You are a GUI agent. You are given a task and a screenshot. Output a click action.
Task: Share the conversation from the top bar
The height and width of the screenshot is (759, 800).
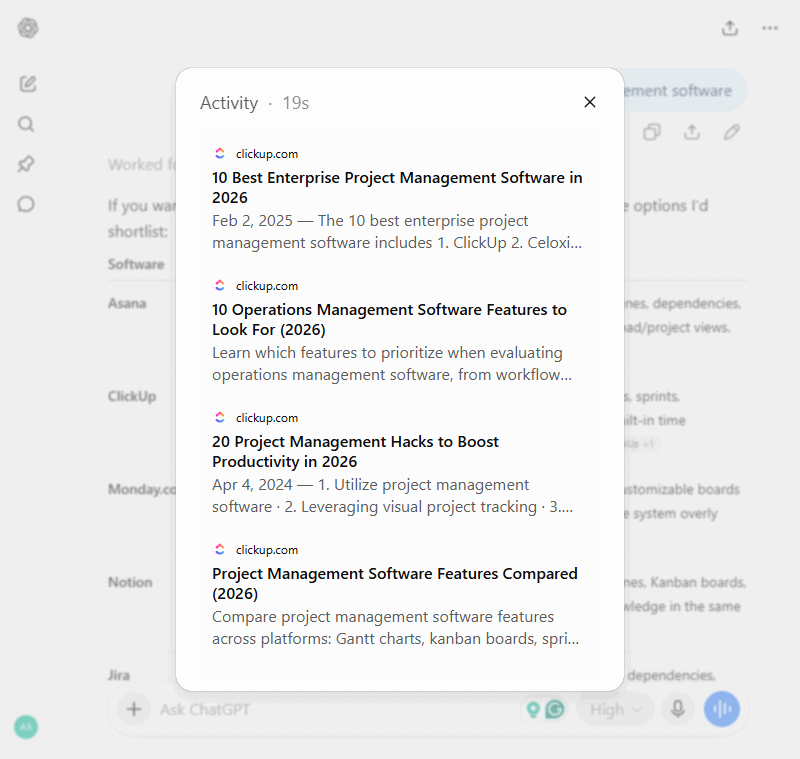pos(730,28)
